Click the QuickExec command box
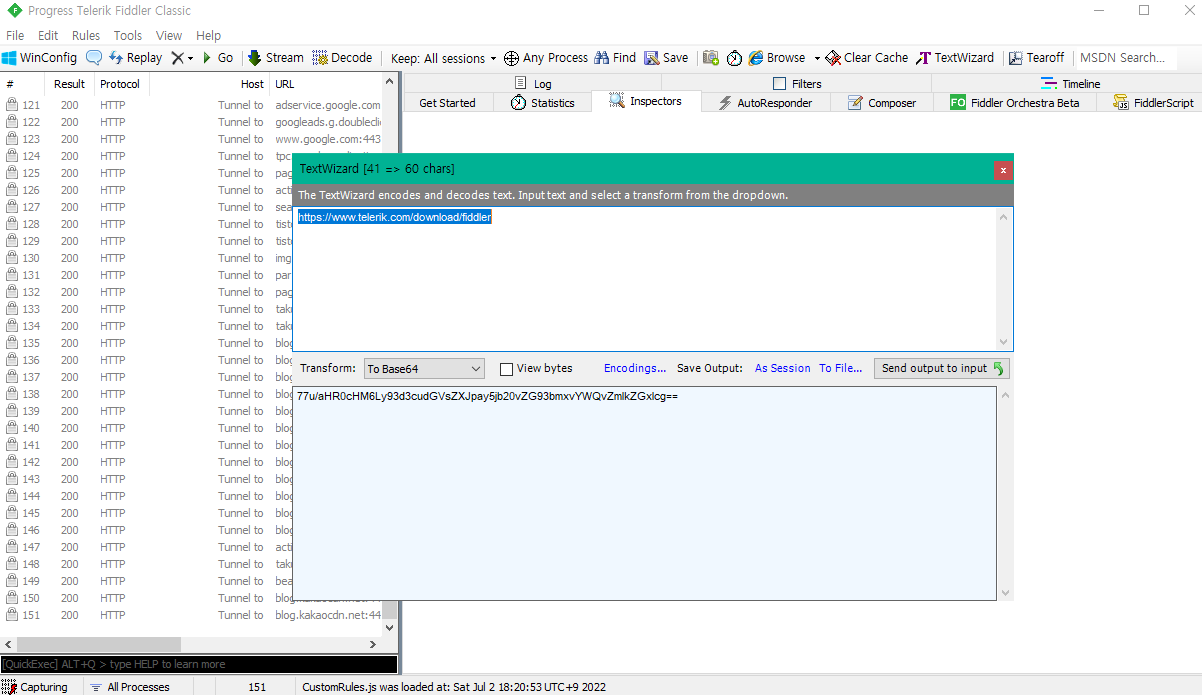 click(x=199, y=664)
